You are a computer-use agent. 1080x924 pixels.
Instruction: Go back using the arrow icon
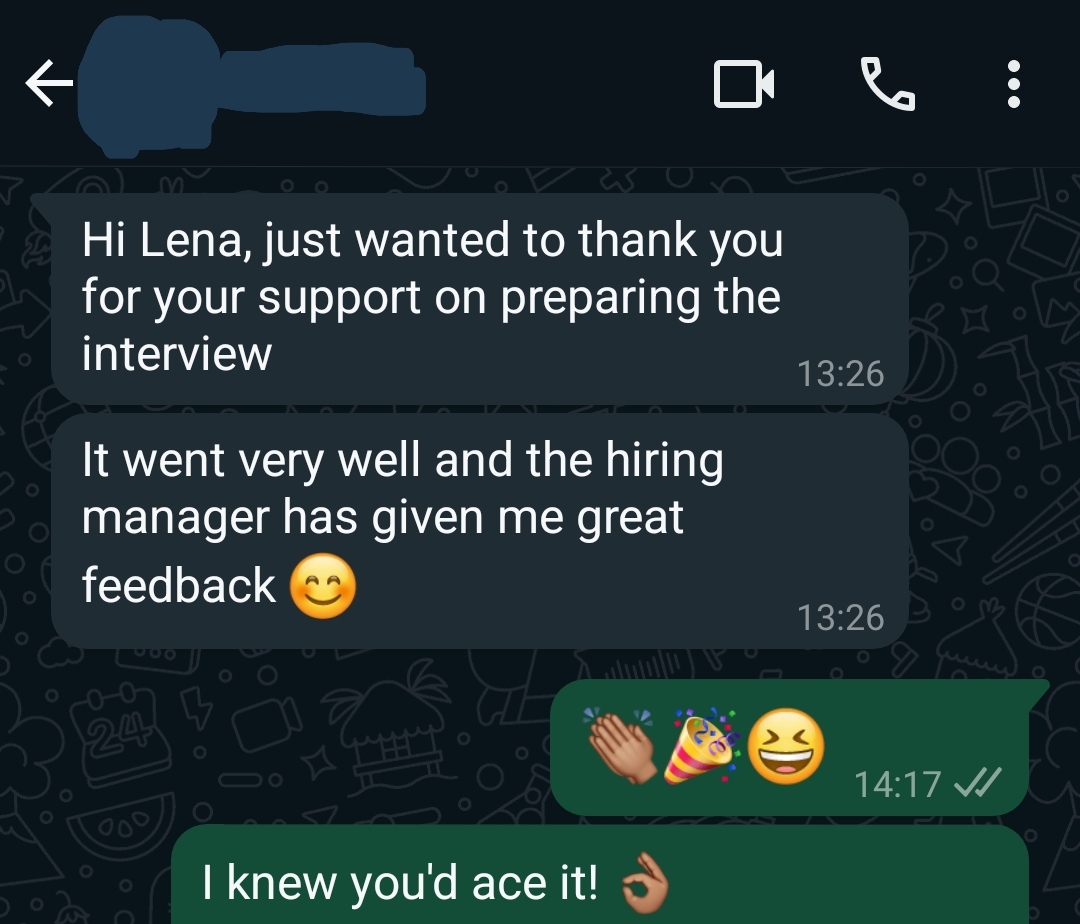(49, 83)
